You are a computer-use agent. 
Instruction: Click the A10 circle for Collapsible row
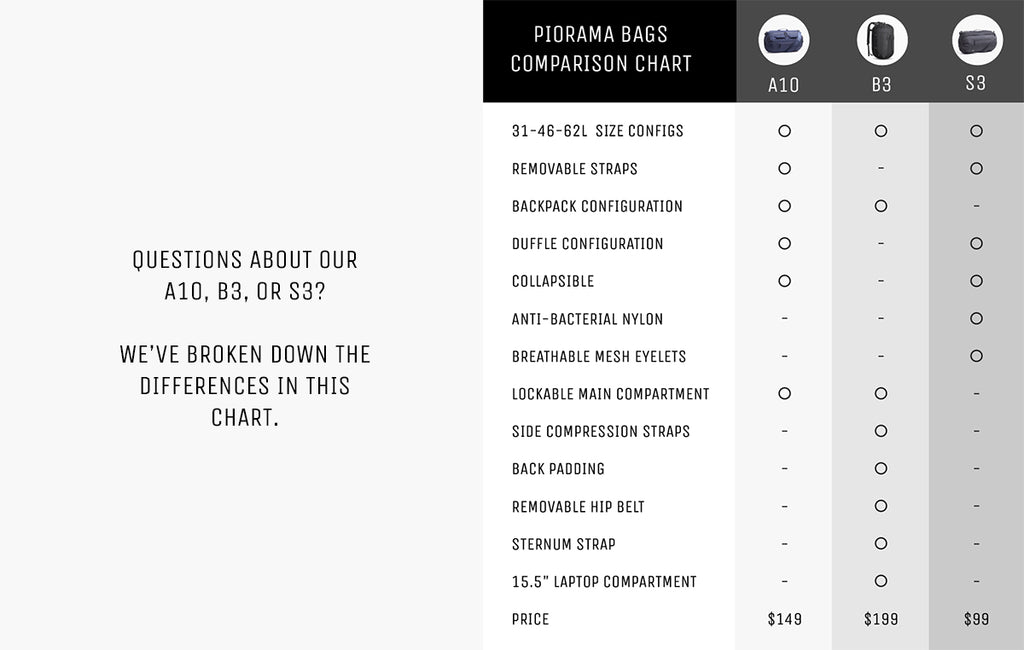784,281
